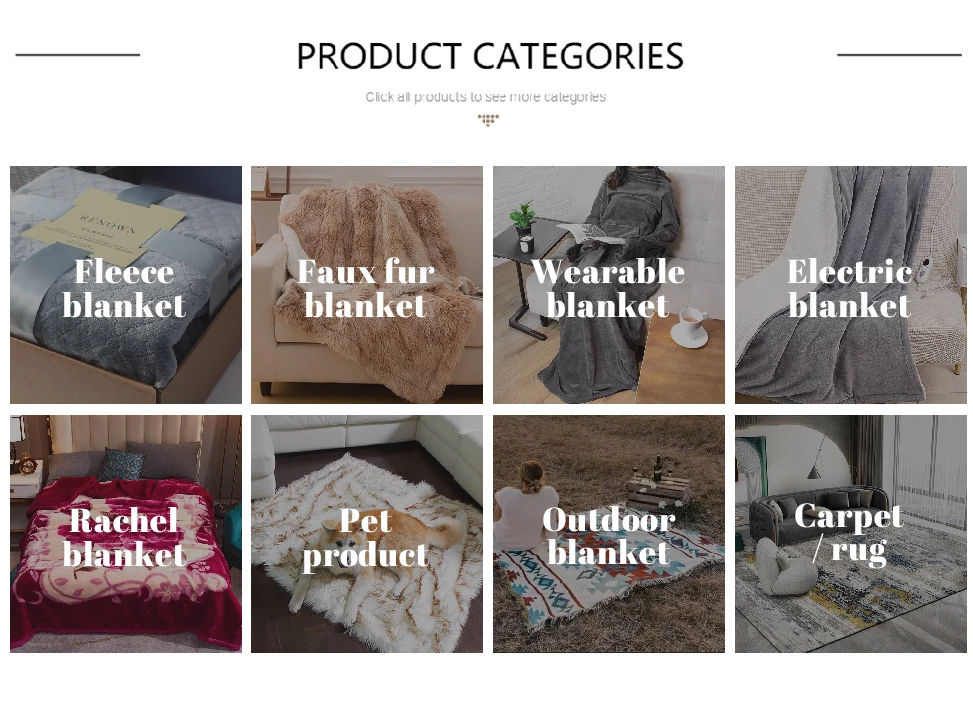Click the 'Fleece blanket' text label
The height and width of the screenshot is (705, 973).
pos(124,289)
